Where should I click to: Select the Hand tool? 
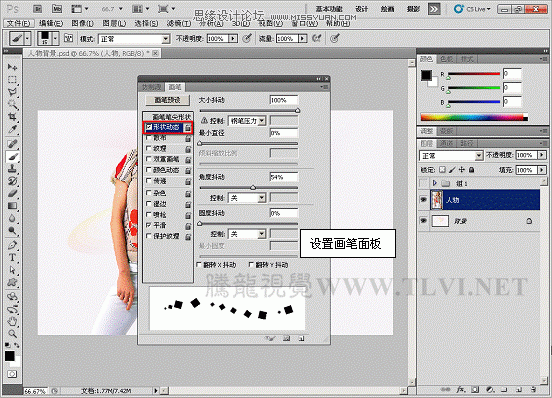click(12, 321)
